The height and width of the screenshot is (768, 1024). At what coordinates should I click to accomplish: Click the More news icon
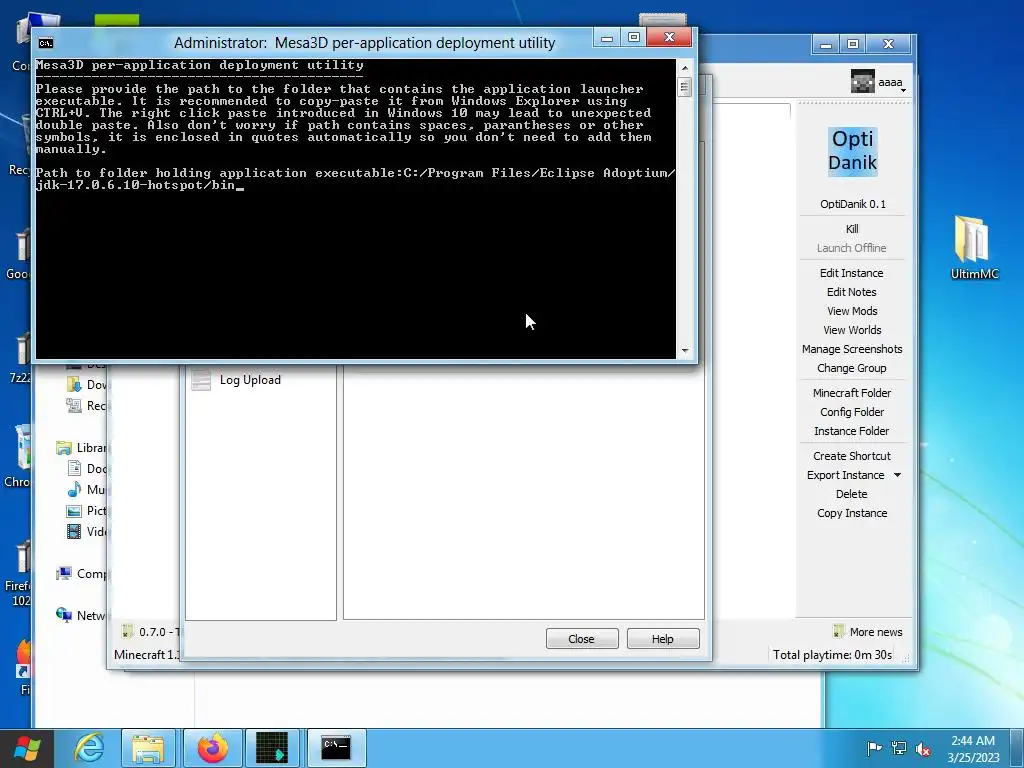click(x=839, y=632)
